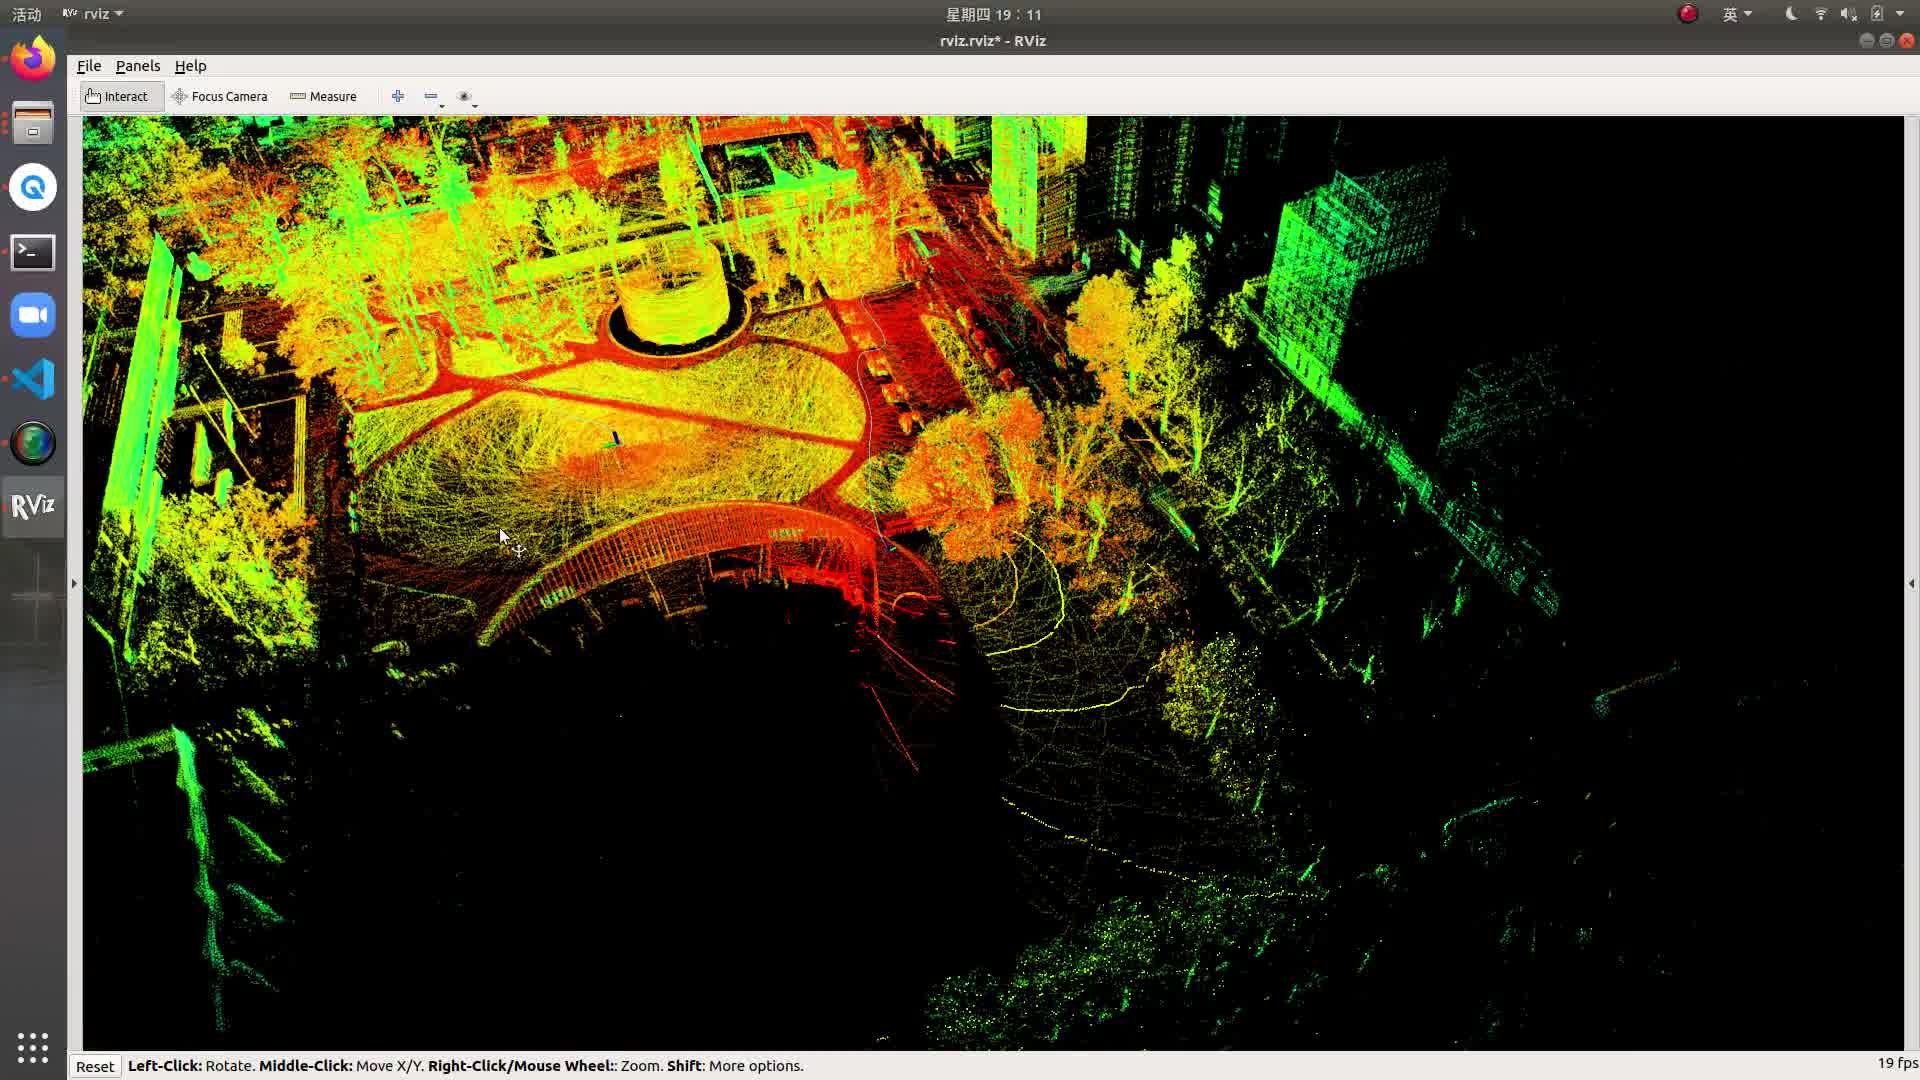Image resolution: width=1920 pixels, height=1080 pixels.
Task: Click the Reset button
Action: [95, 1066]
